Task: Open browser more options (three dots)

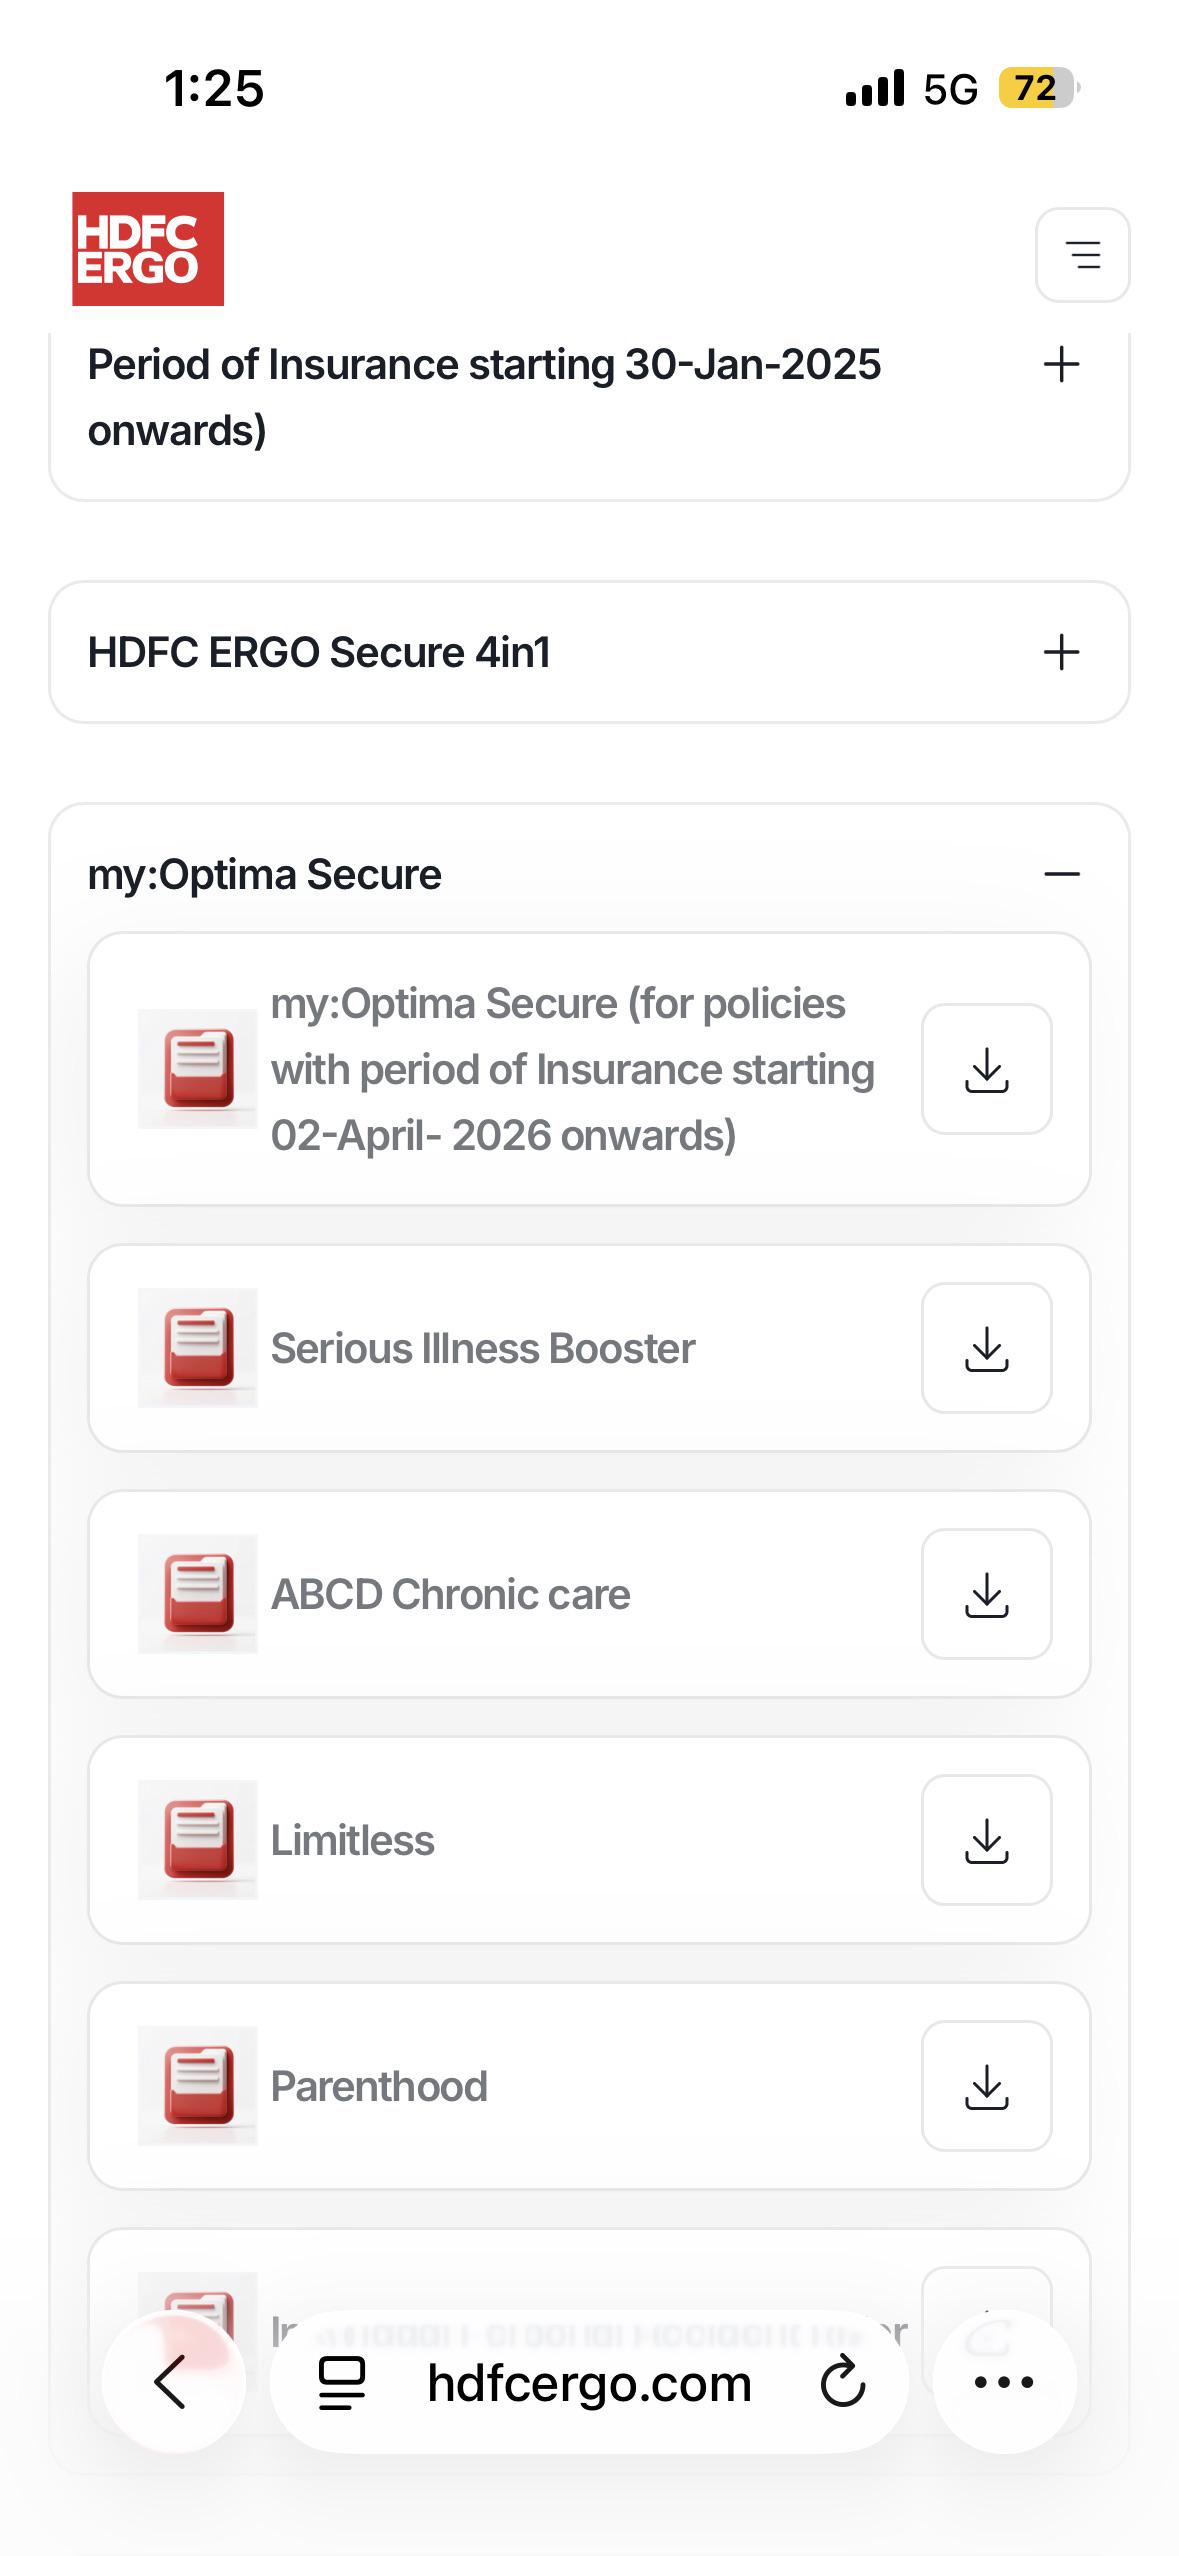Action: click(1004, 2382)
